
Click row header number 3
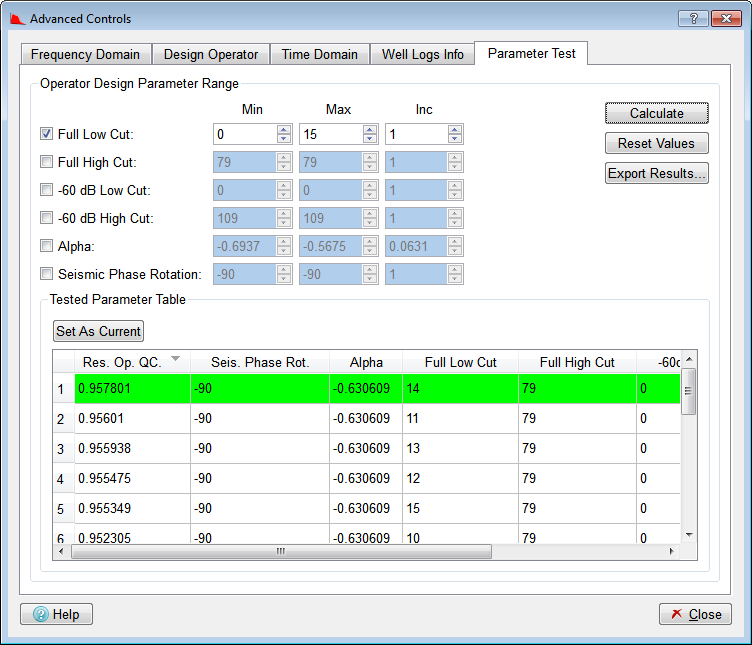pos(61,449)
